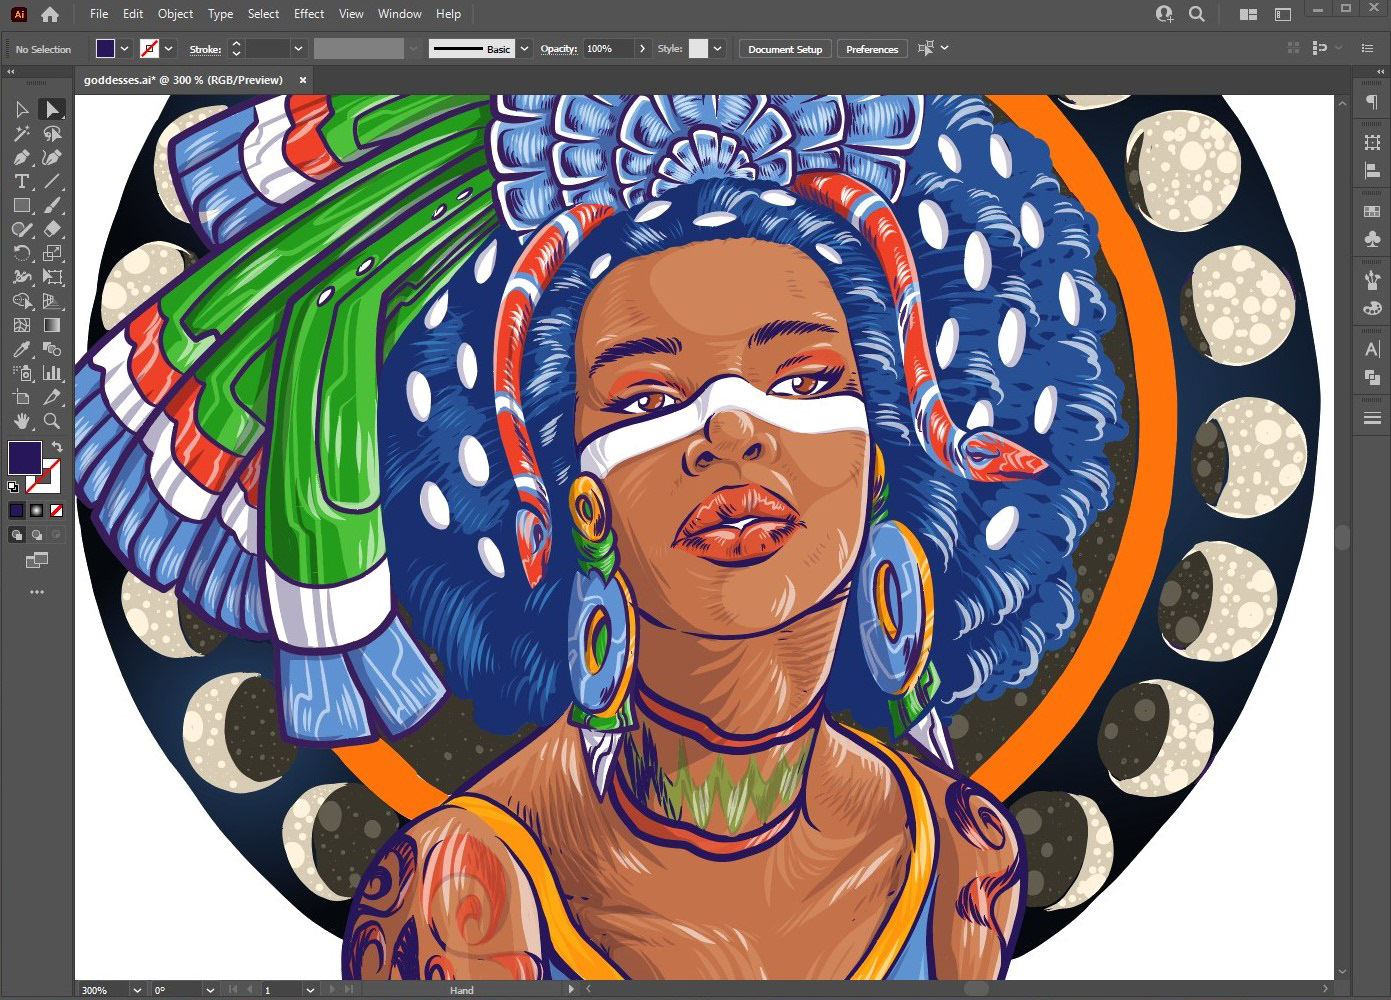Select the Blend tool
The height and width of the screenshot is (1000, 1391).
click(52, 349)
